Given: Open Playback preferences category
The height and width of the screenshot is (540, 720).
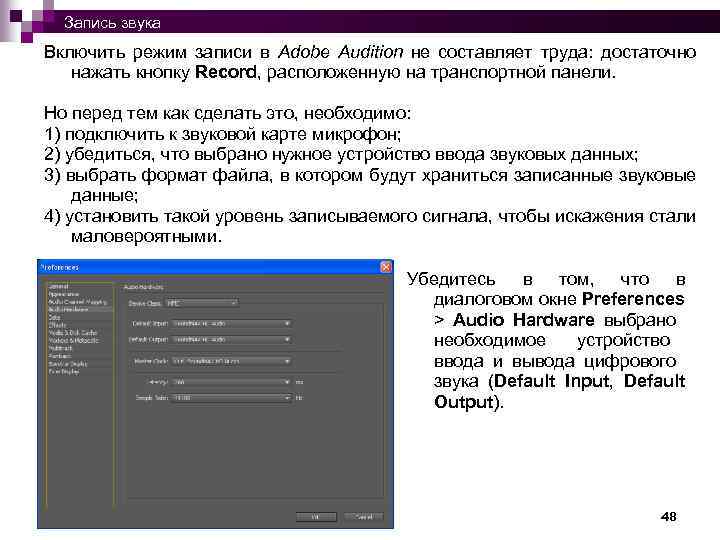Looking at the screenshot, I should click(60, 356).
